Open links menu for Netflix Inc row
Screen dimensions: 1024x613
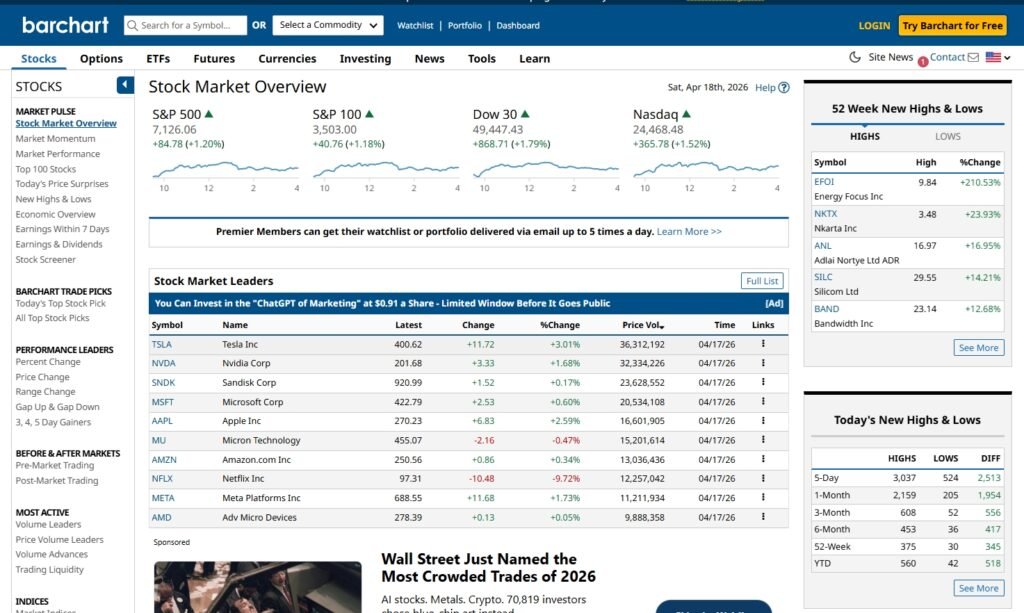click(763, 479)
